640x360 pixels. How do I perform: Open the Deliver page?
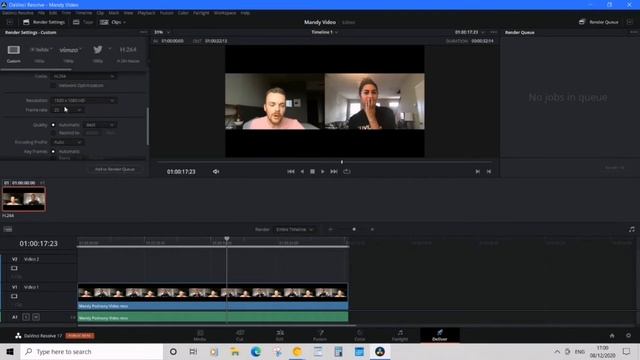pos(440,336)
